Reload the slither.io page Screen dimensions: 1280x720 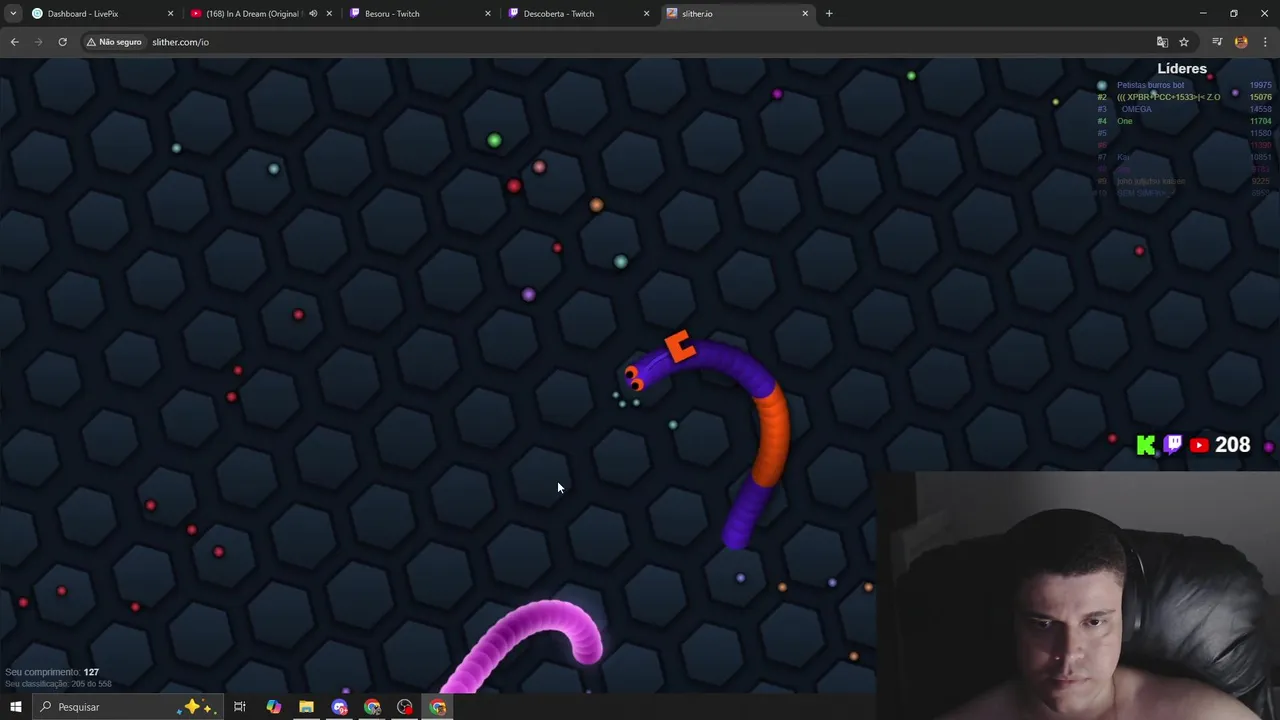tap(62, 42)
